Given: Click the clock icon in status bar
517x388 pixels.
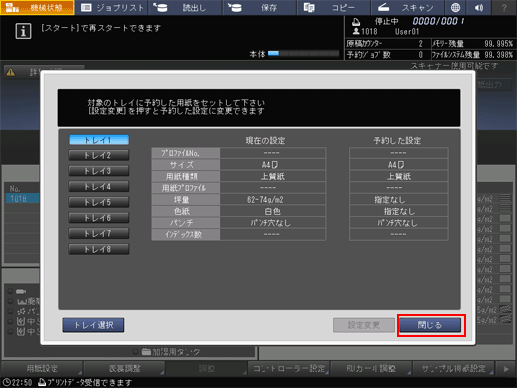Looking at the screenshot, I should [6, 382].
